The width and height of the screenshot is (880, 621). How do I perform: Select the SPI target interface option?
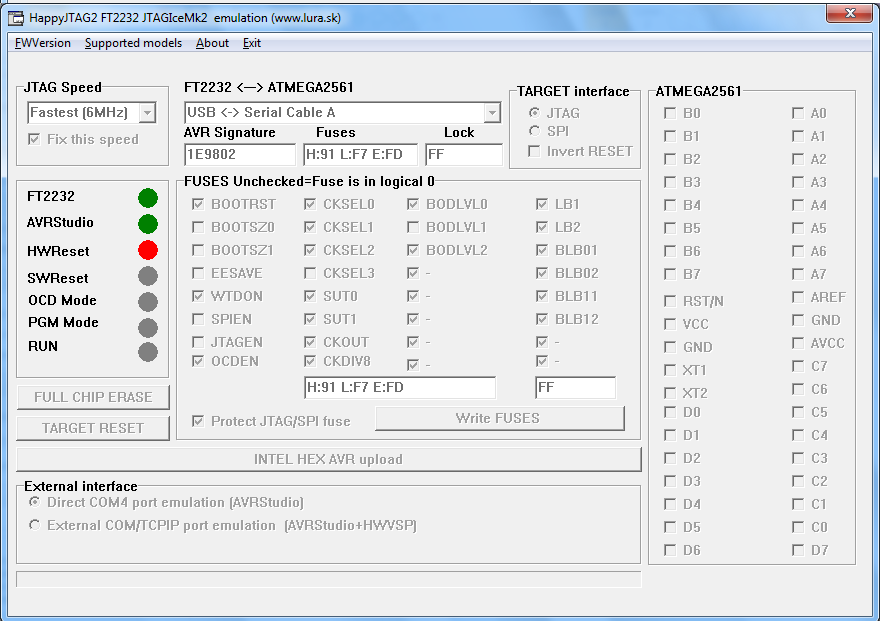pyautogui.click(x=535, y=131)
